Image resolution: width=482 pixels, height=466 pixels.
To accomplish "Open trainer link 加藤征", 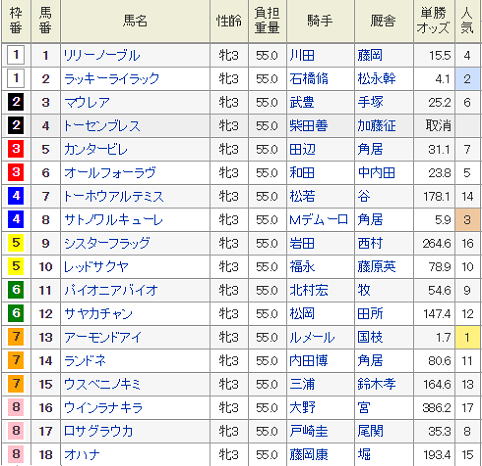I will tap(377, 126).
